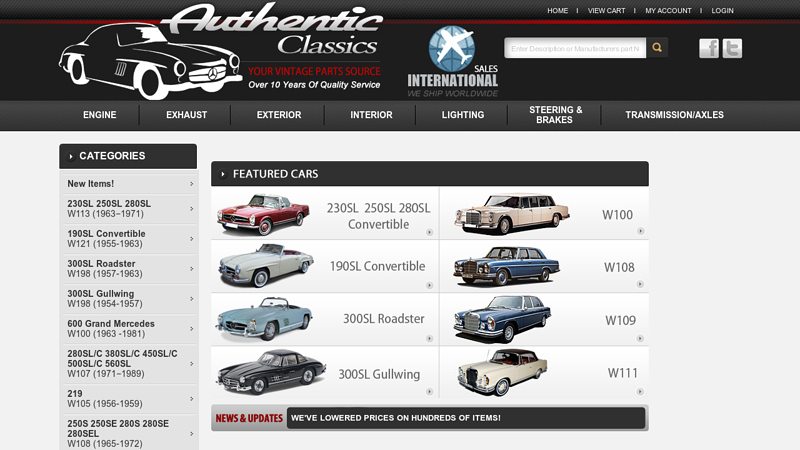The height and width of the screenshot is (450, 800).
Task: Click the lowered prices news banner
Action: click(x=466, y=418)
